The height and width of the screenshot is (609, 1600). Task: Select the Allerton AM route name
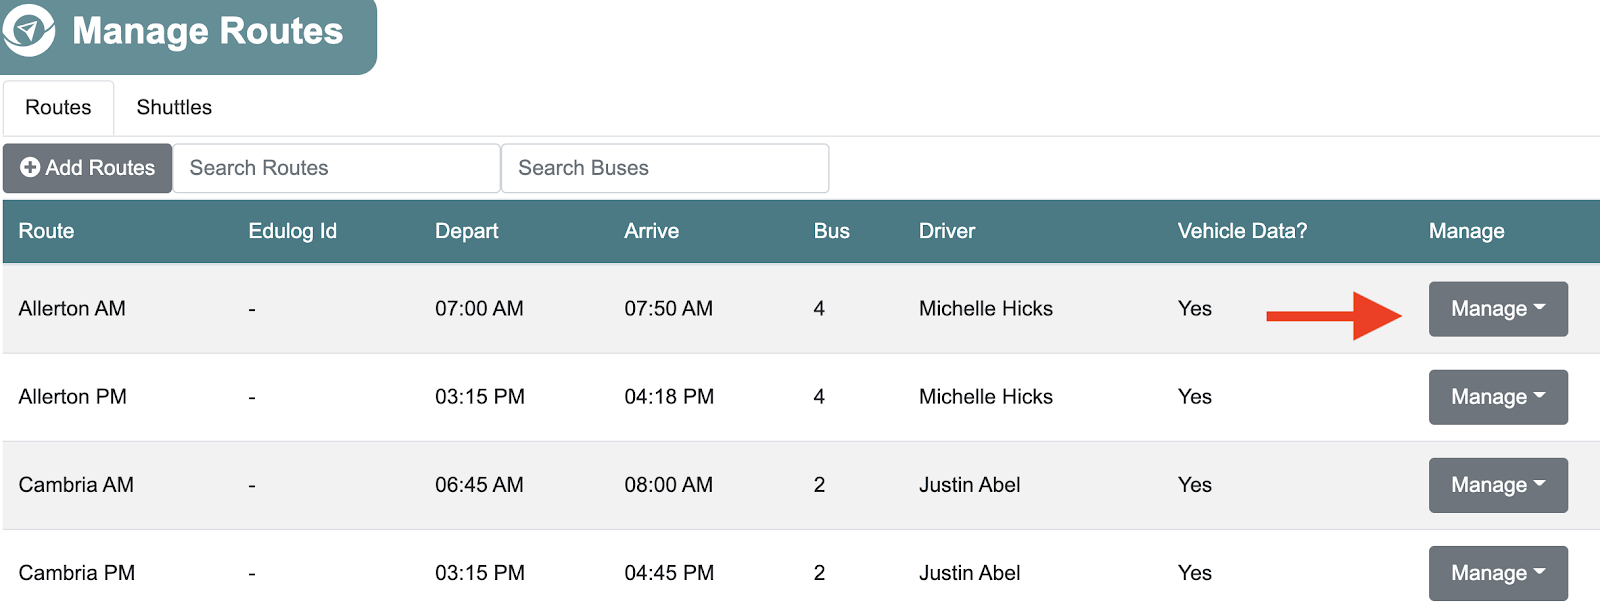coord(72,309)
